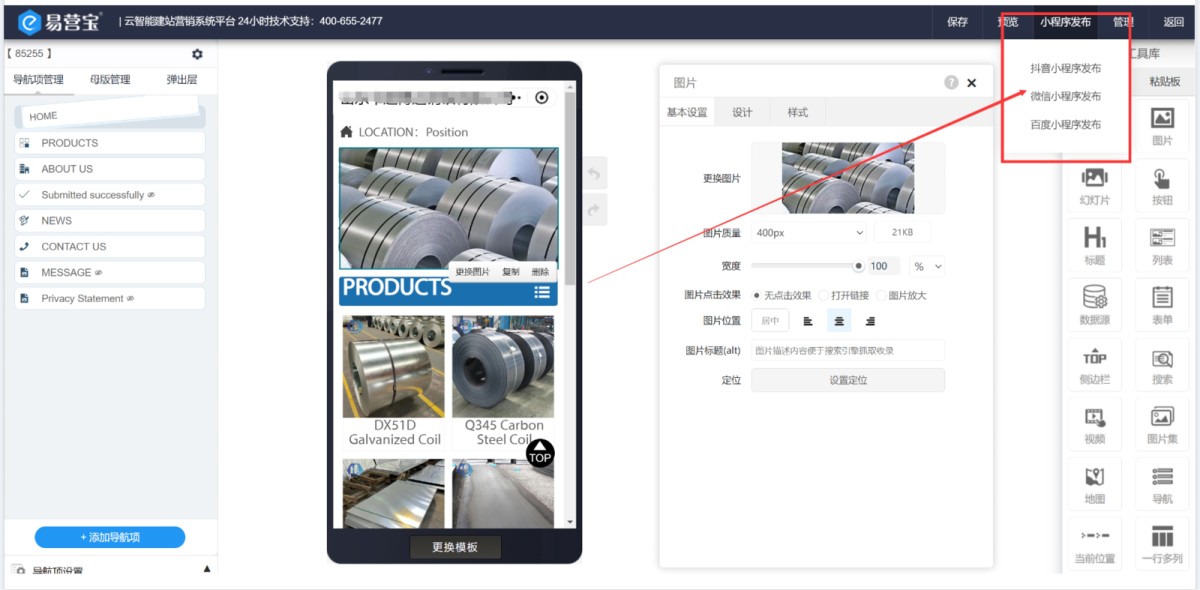Open the width unit % dropdown
1200x590 pixels.
pos(927,266)
